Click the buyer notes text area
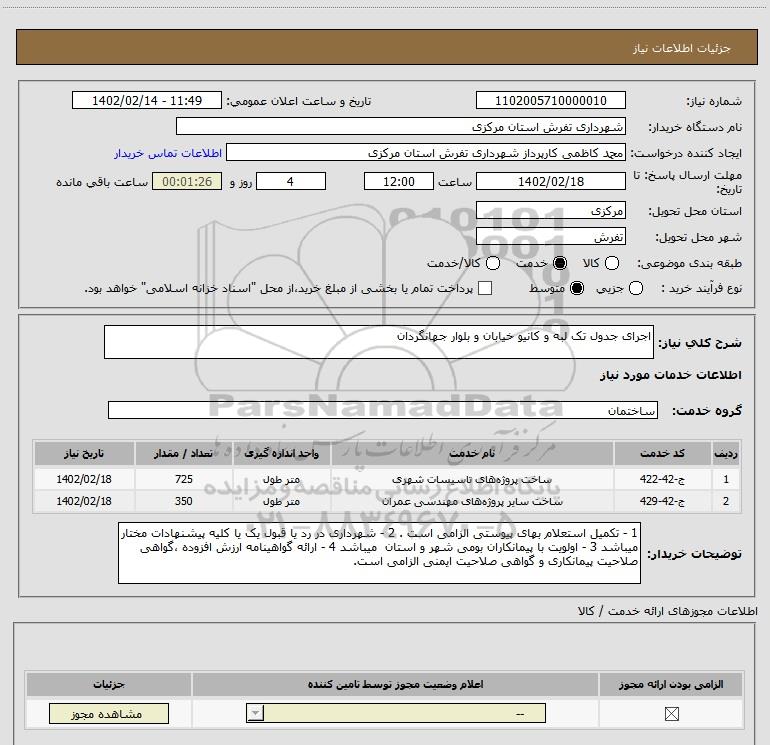770x745 pixels. coord(379,552)
